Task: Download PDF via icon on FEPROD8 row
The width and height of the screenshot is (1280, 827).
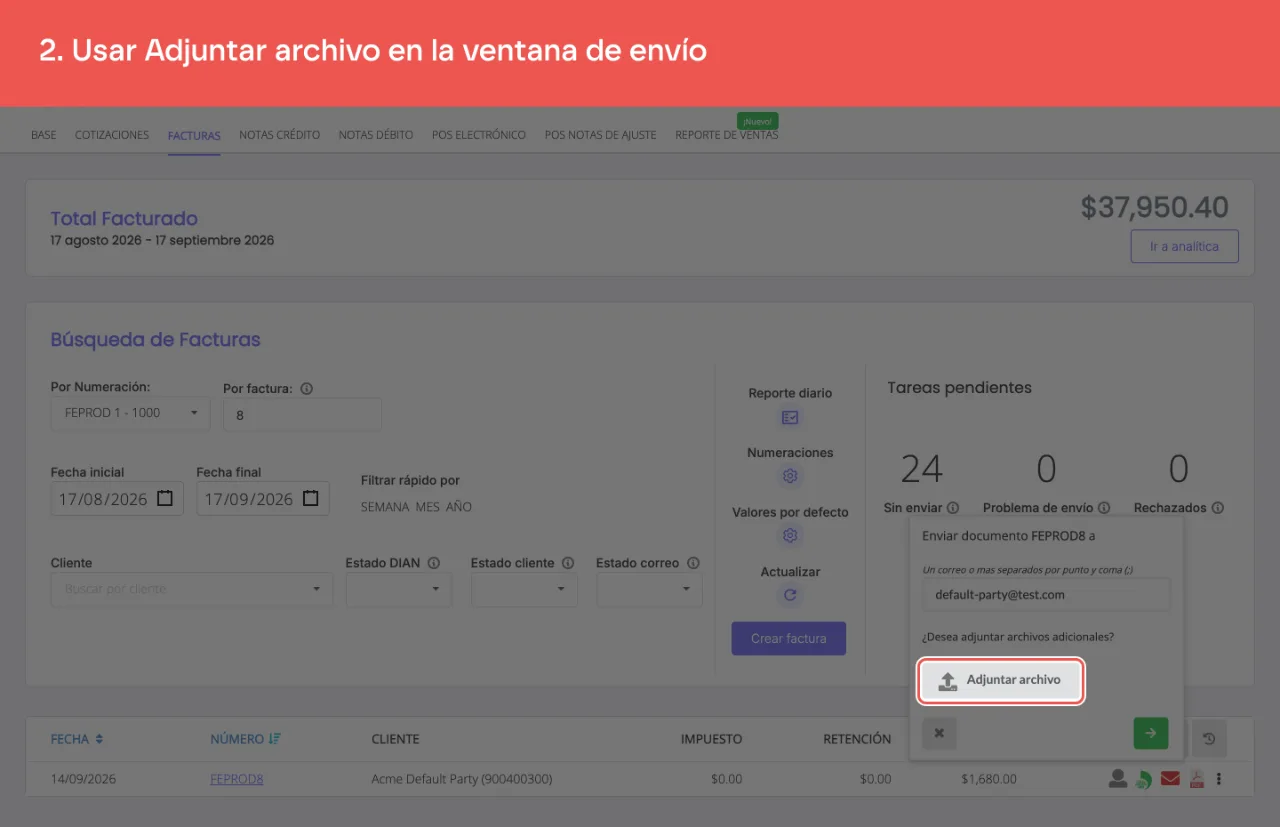Action: point(1196,779)
